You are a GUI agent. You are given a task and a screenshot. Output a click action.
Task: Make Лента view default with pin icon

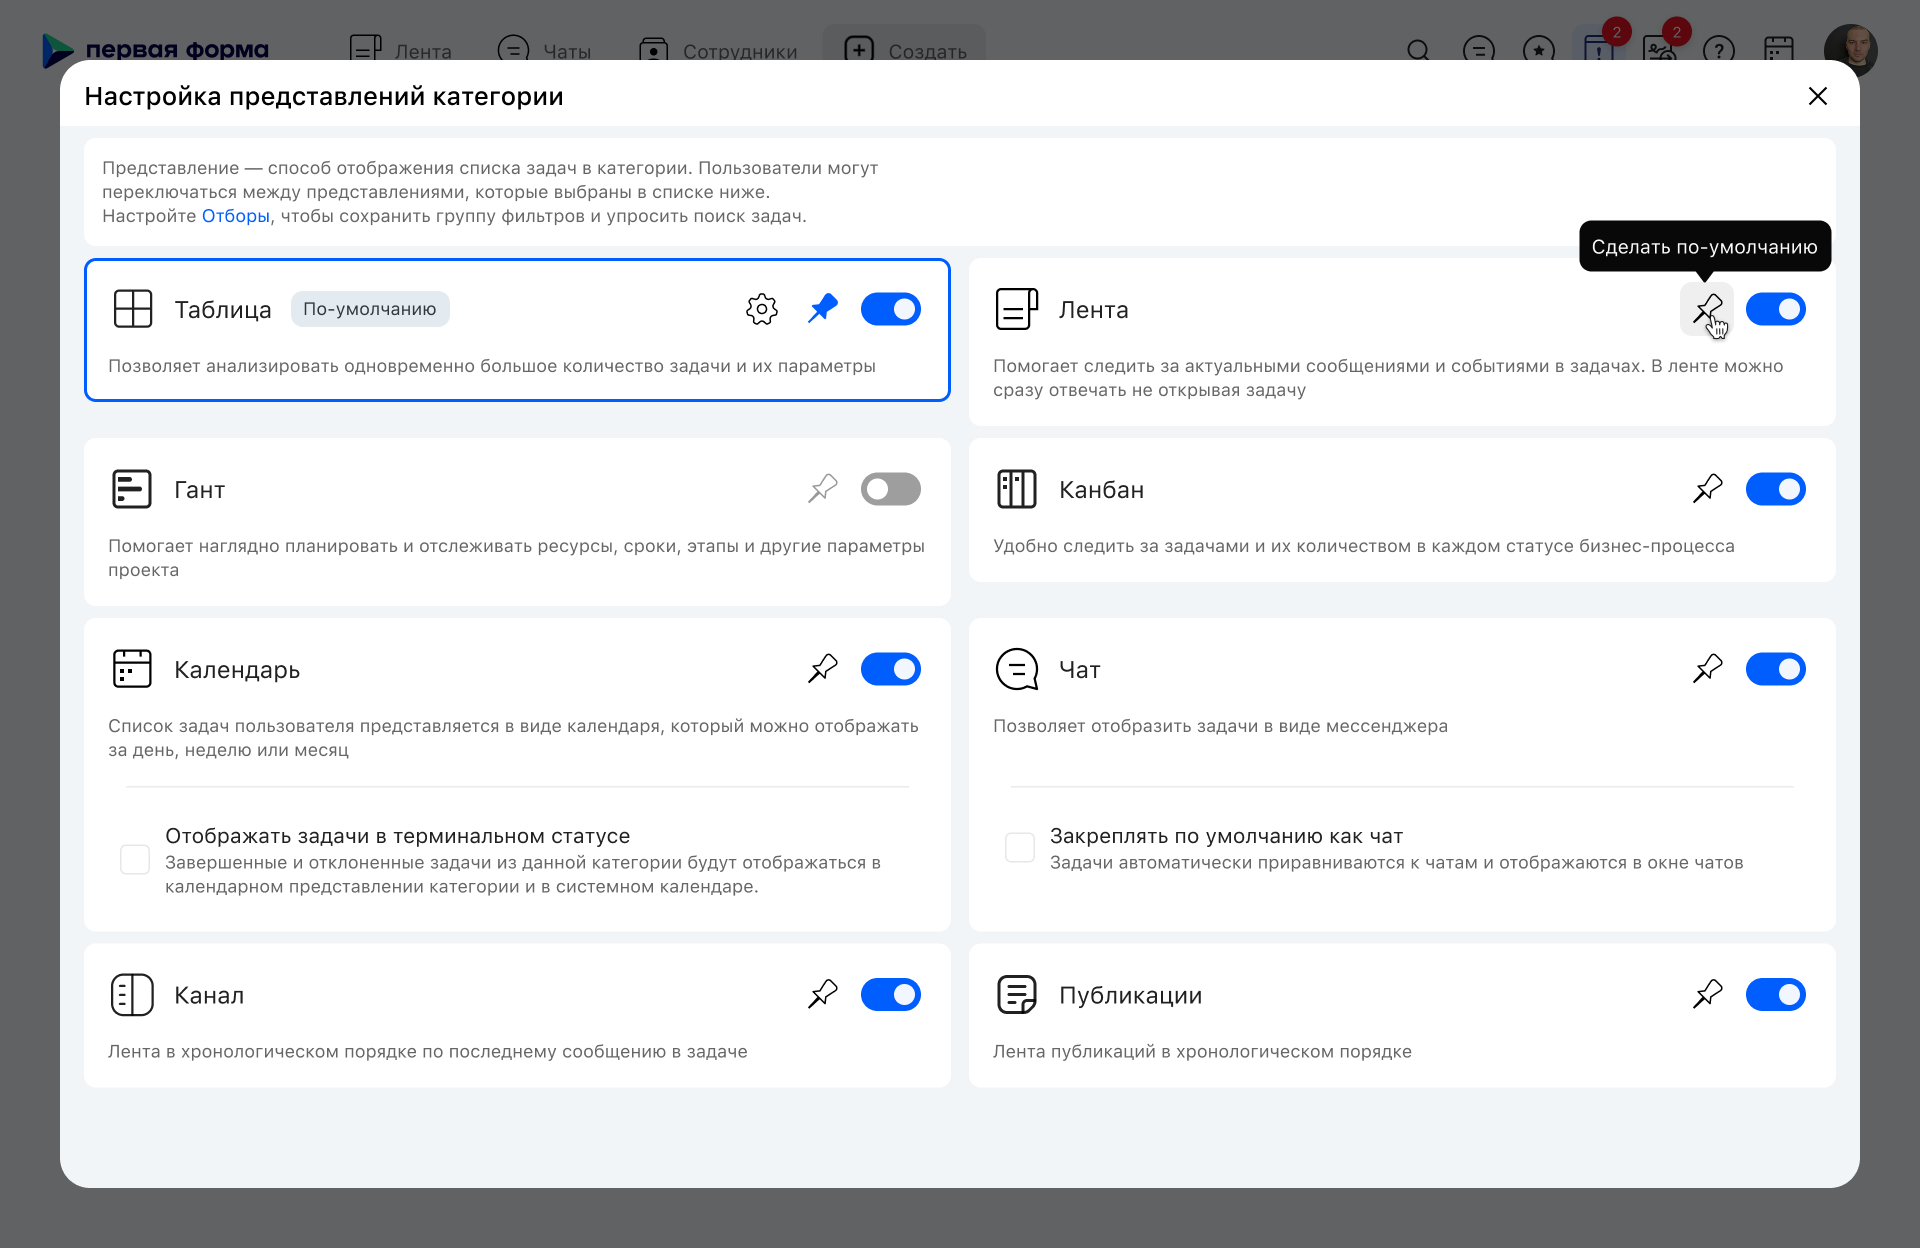tap(1707, 309)
